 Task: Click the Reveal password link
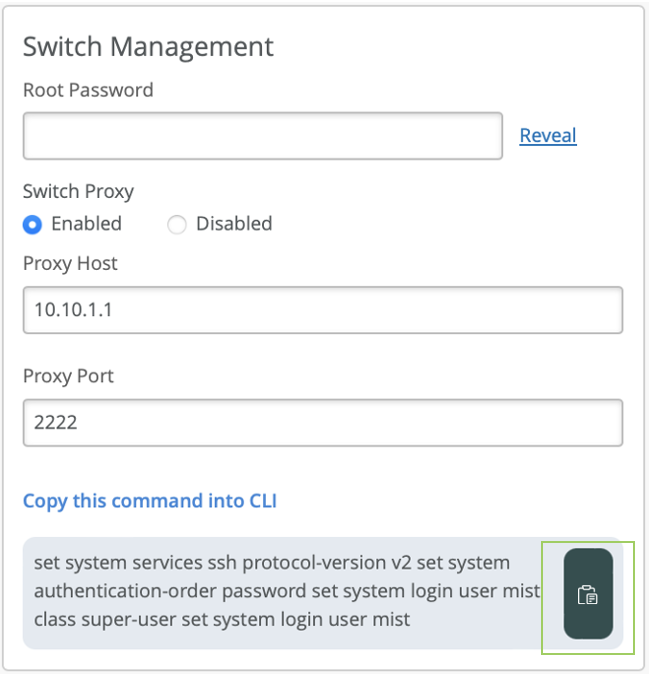pyautogui.click(x=547, y=135)
